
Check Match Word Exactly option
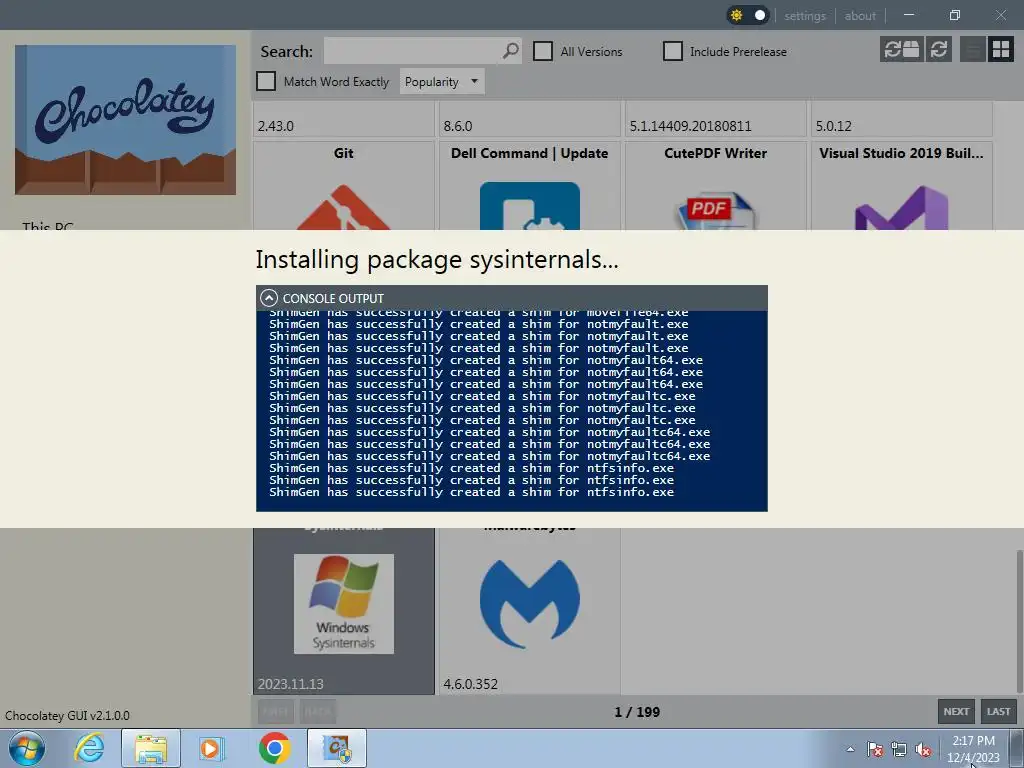coord(266,81)
